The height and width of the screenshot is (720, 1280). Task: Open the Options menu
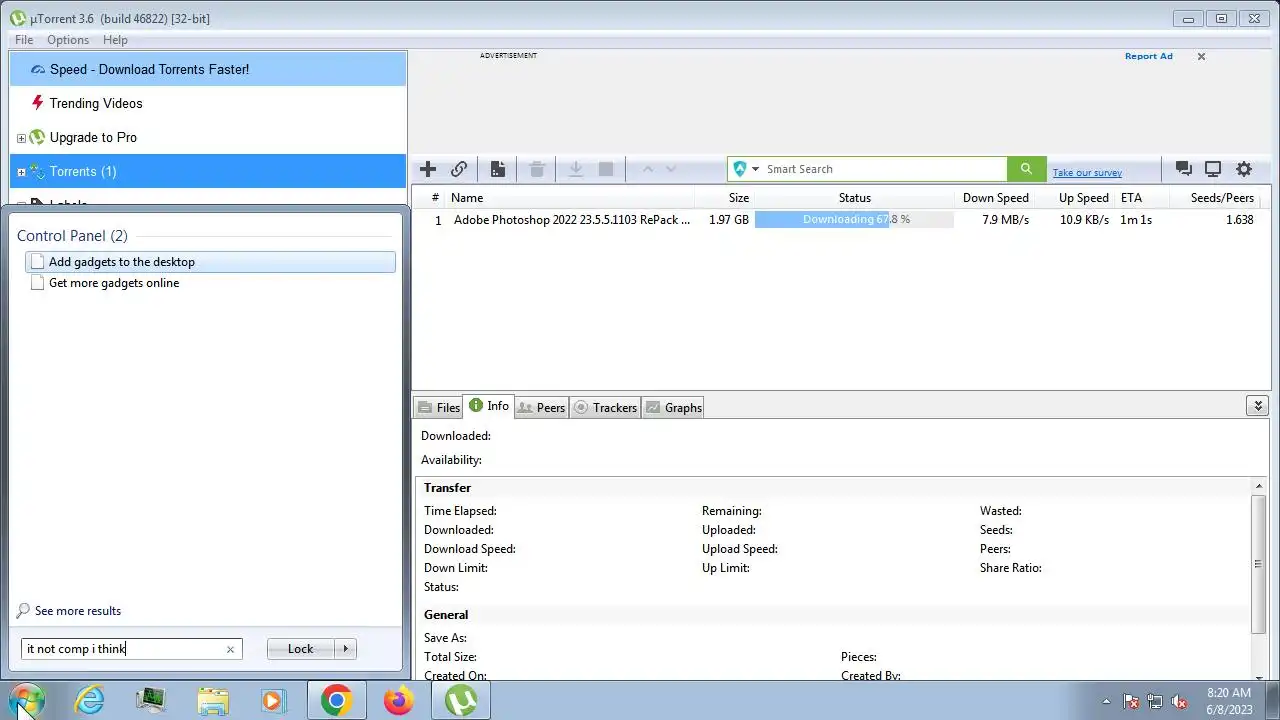pyautogui.click(x=68, y=40)
